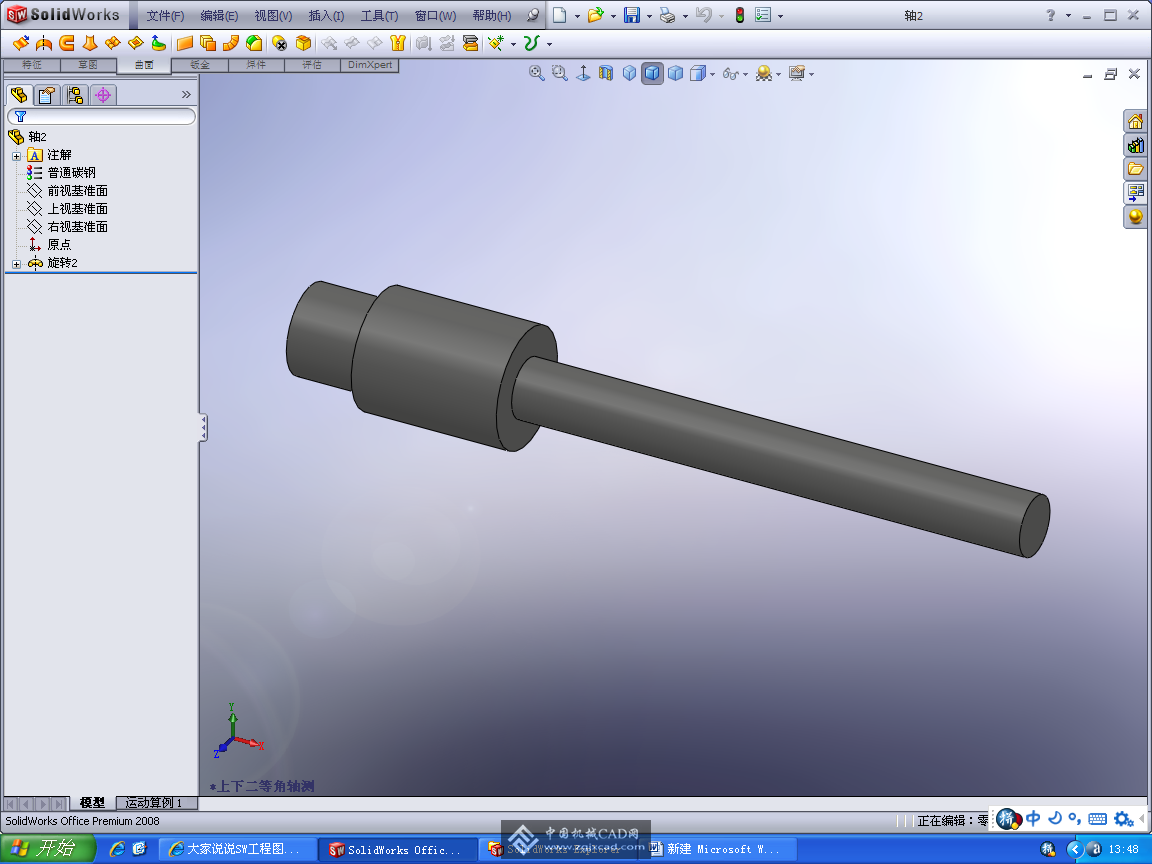
Task: Click the ruled surface icon
Action: click(x=231, y=43)
